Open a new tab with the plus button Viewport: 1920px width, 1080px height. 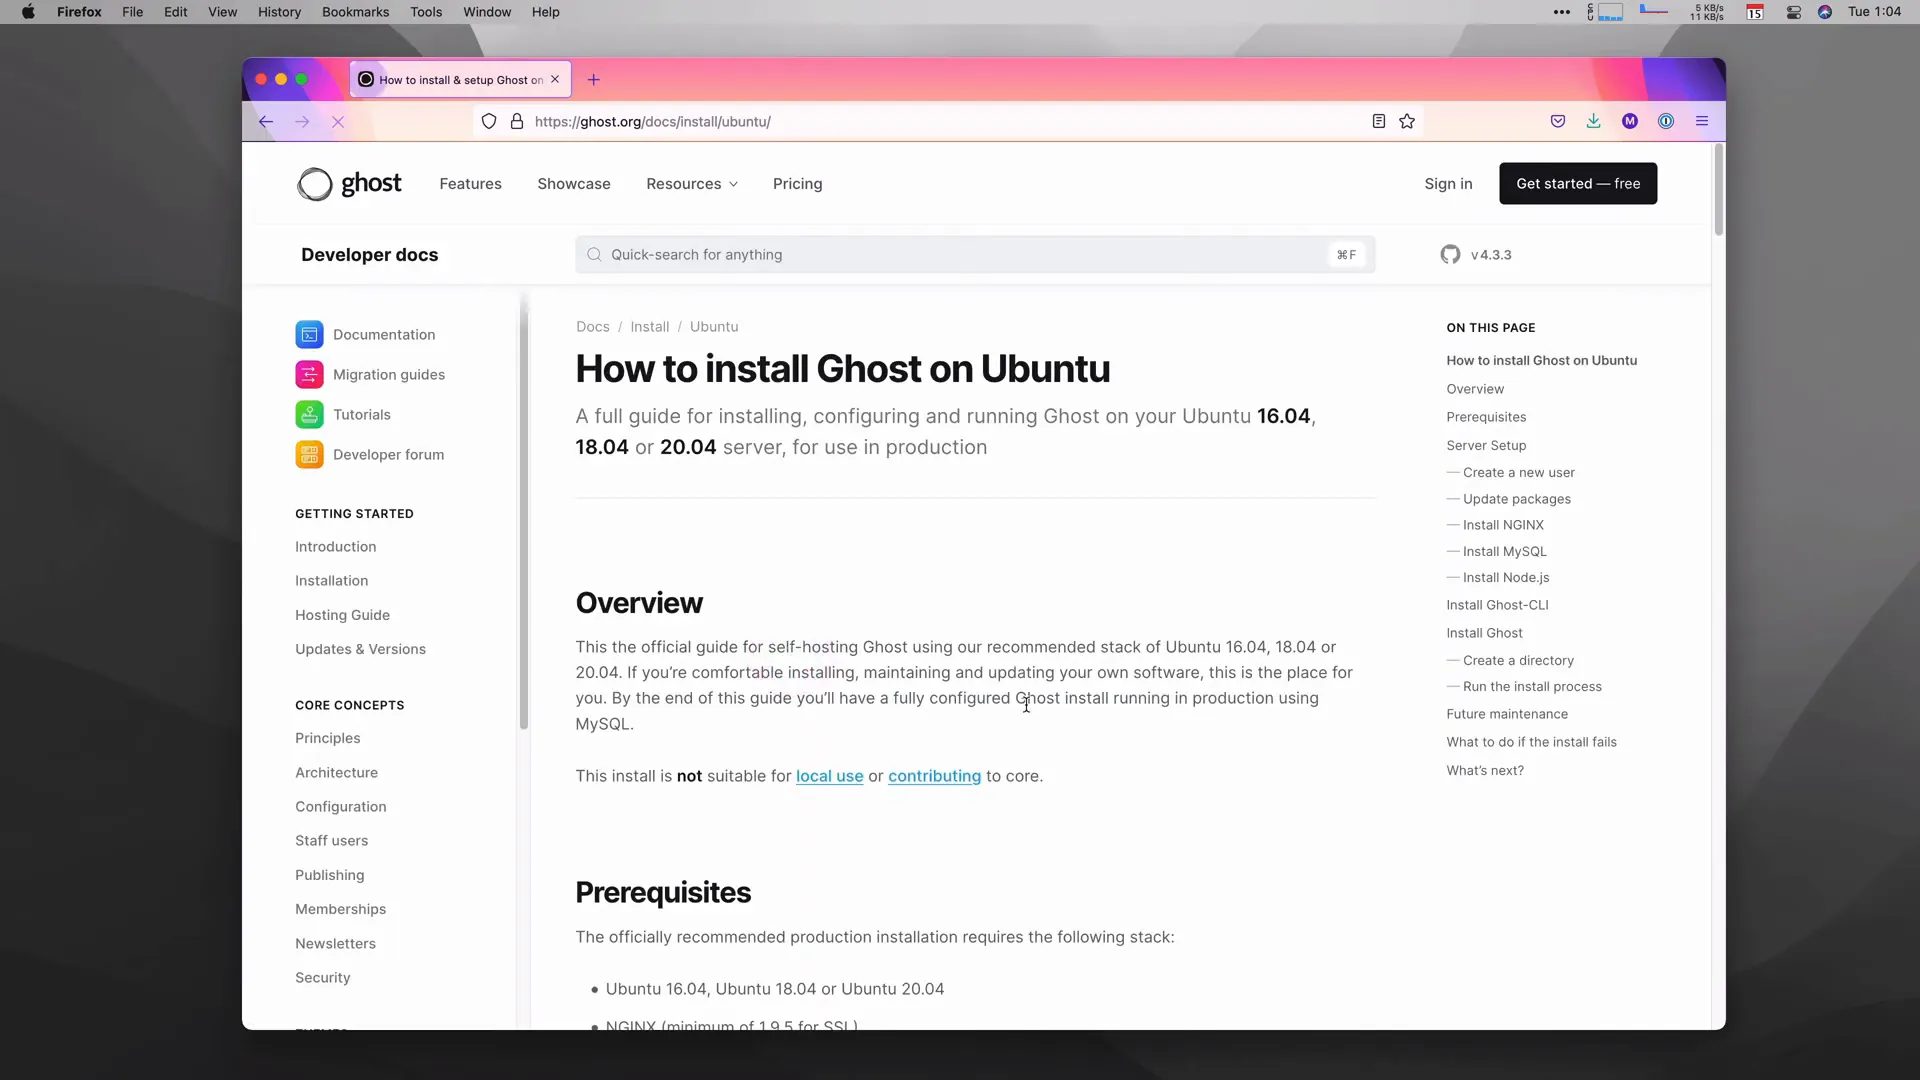(594, 80)
